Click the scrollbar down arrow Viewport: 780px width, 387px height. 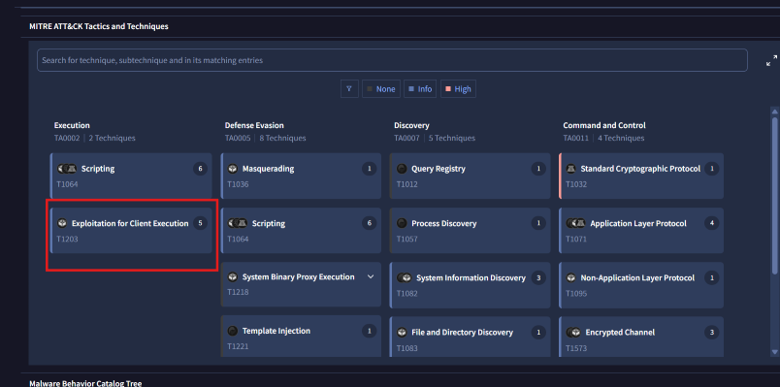coord(774,352)
